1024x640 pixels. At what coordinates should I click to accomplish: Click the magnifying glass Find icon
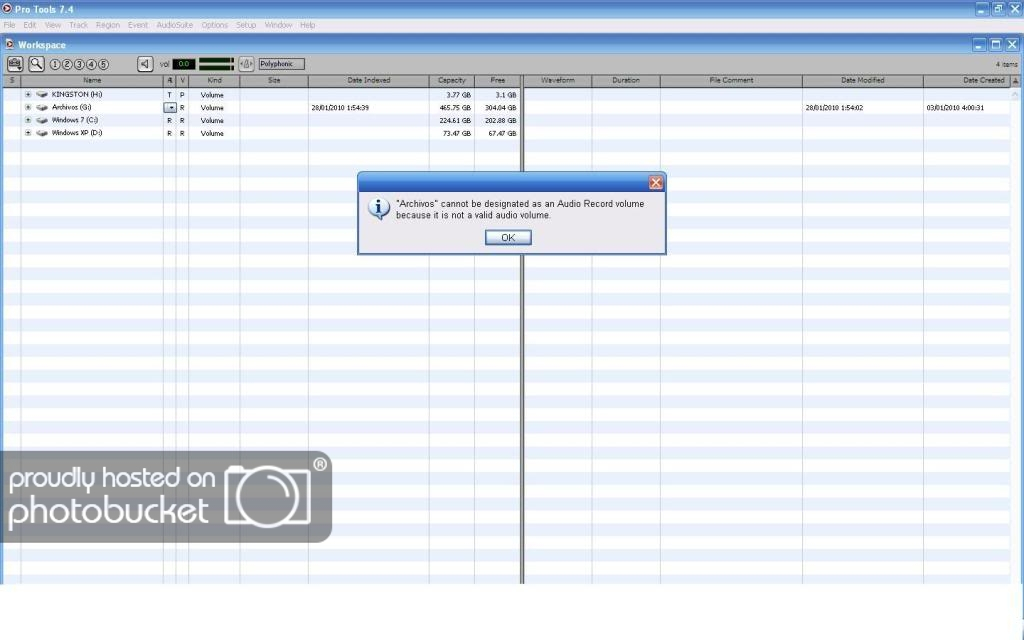36,64
